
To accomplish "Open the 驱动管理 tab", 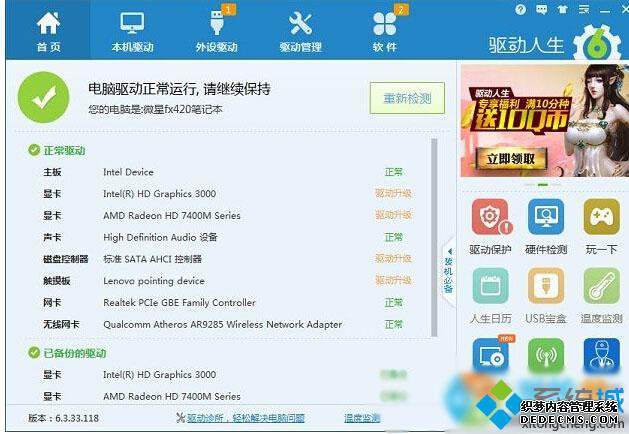I will [x=301, y=31].
